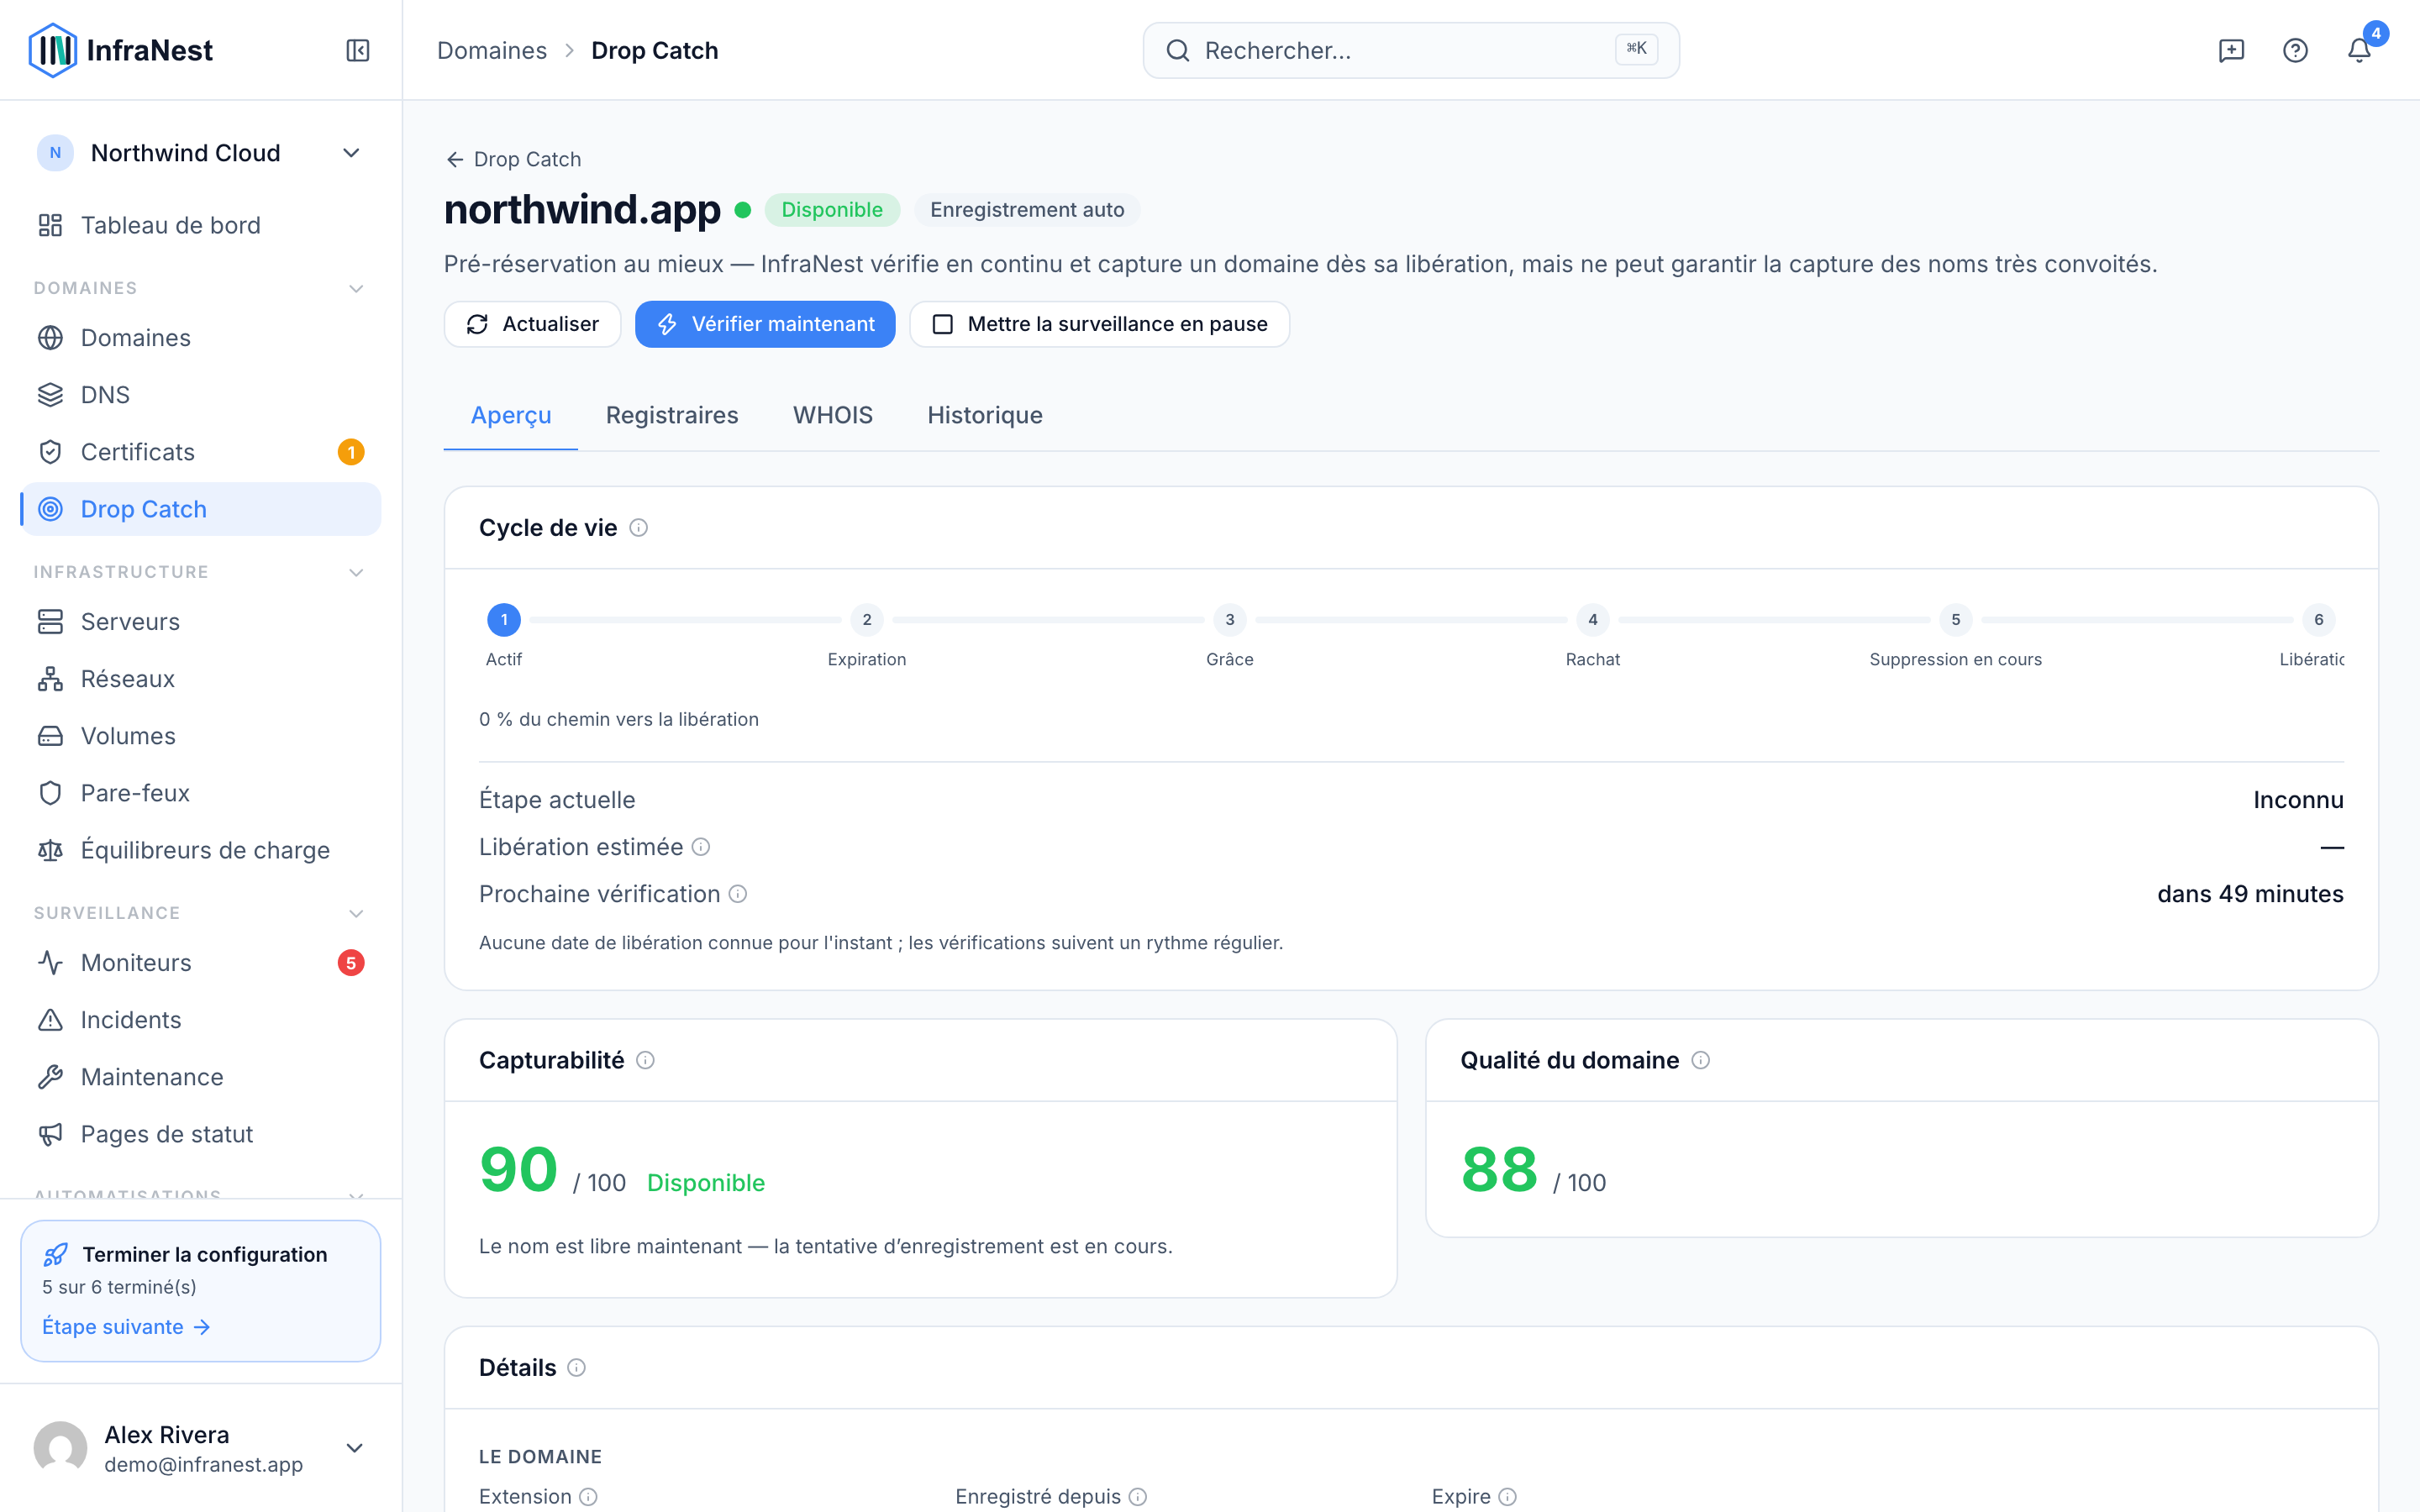Open the feedback message icon
Screen dimensions: 2420x1512
point(2231,50)
